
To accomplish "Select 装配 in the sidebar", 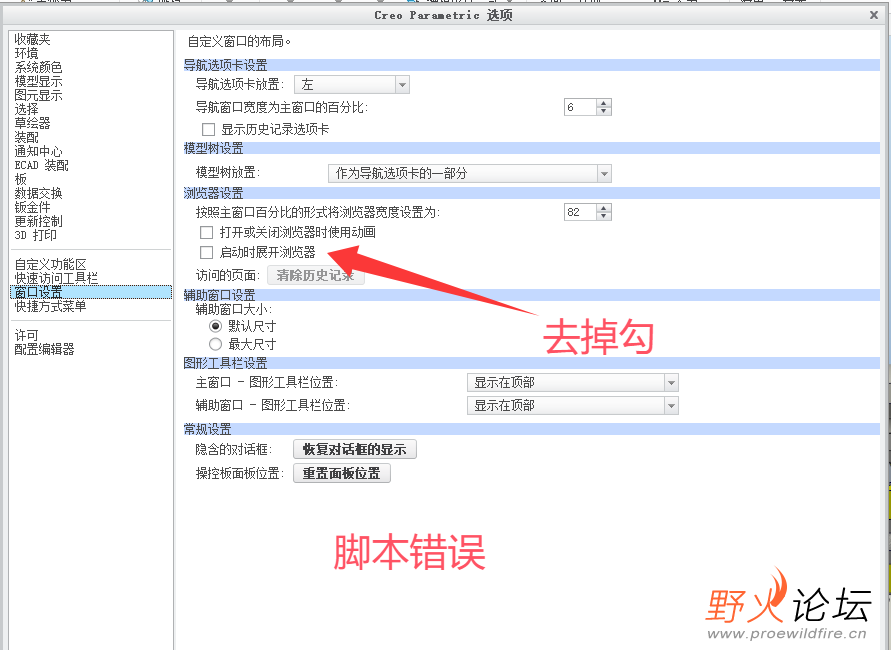I will [x=27, y=137].
